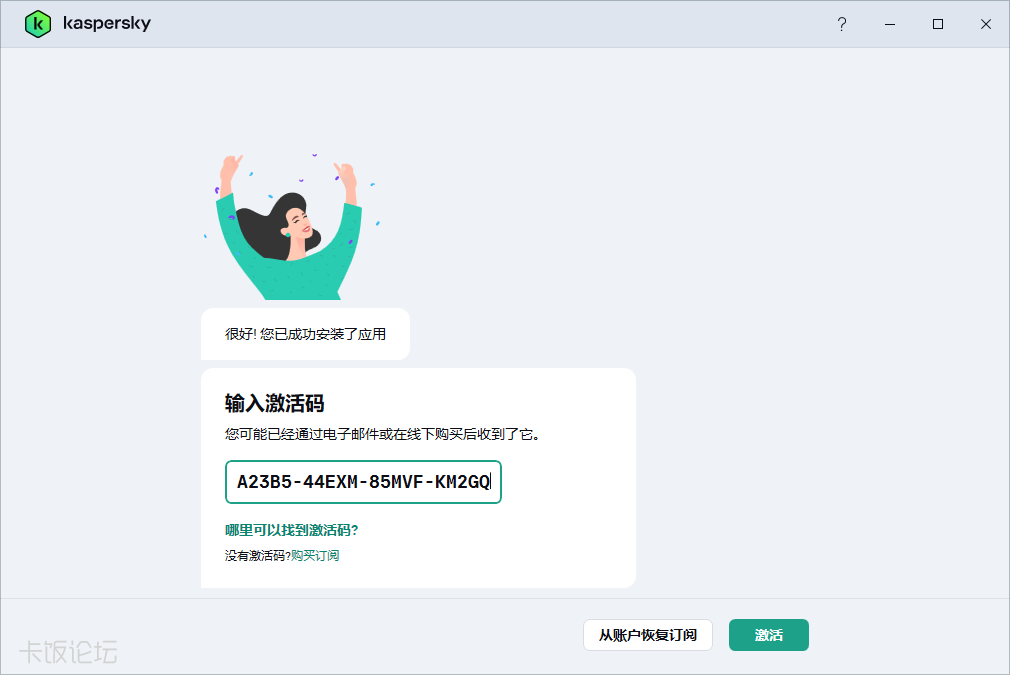Open help via the question mark icon

[x=842, y=24]
